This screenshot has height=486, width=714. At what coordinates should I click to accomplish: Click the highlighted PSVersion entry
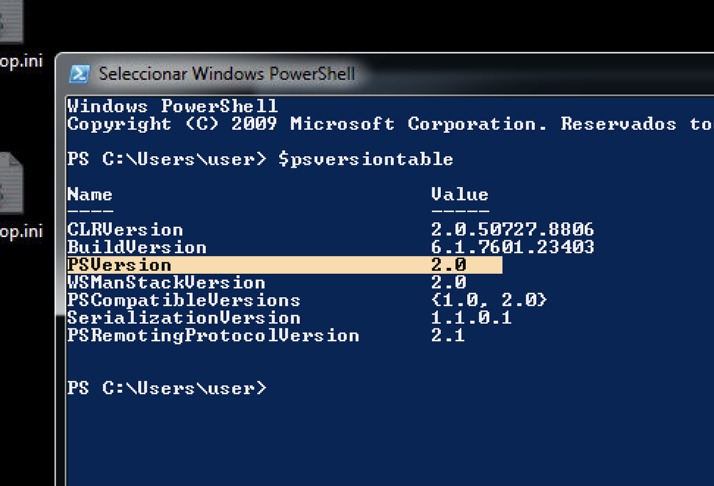(x=119, y=265)
